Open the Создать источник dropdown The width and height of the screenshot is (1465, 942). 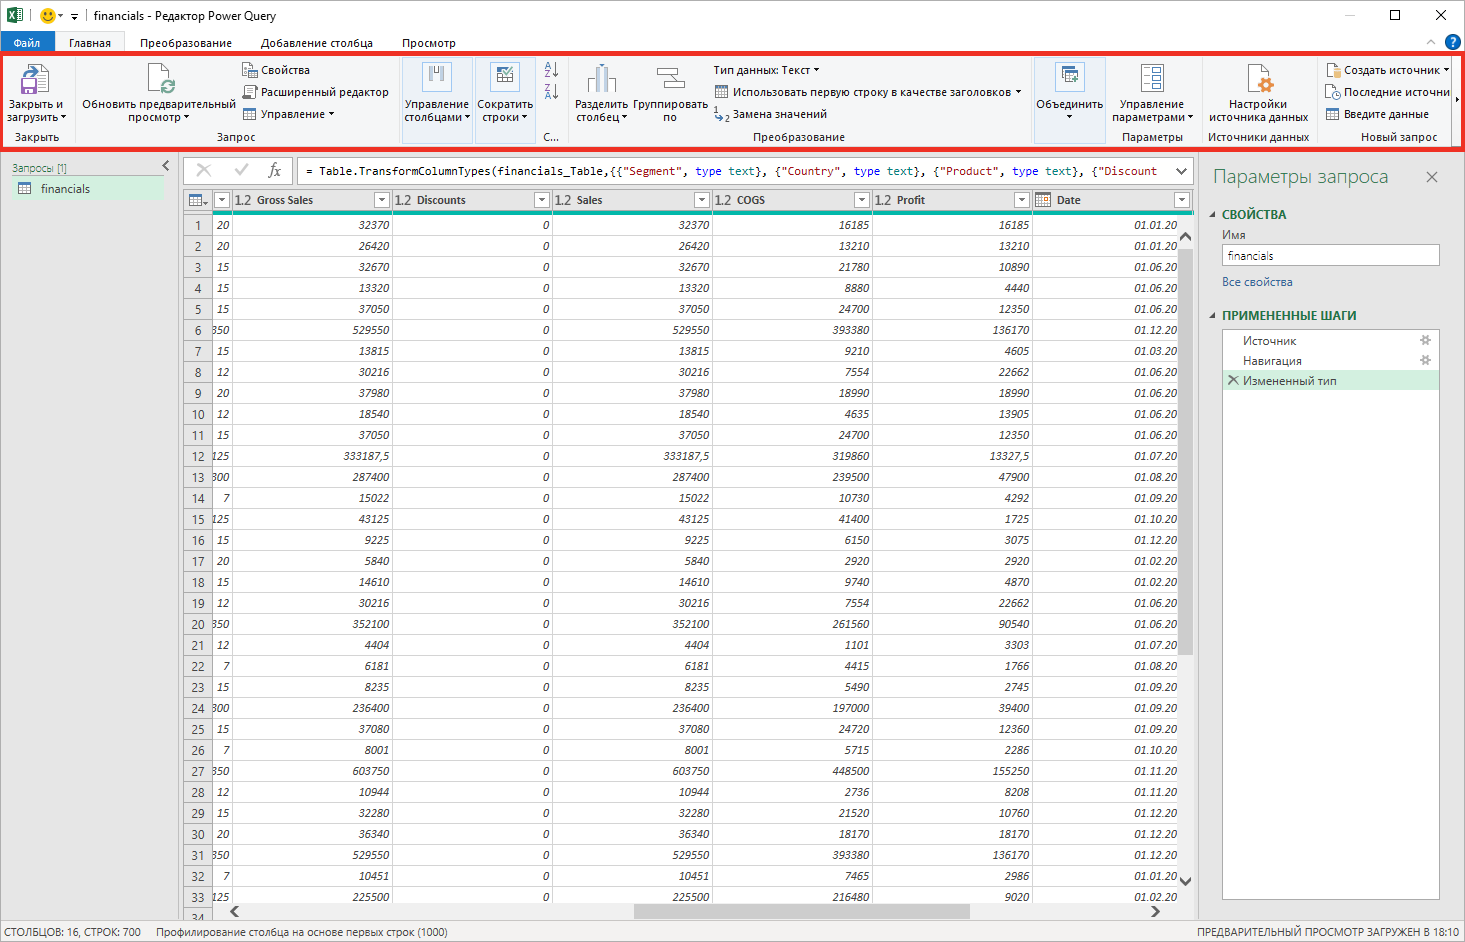coord(1388,70)
